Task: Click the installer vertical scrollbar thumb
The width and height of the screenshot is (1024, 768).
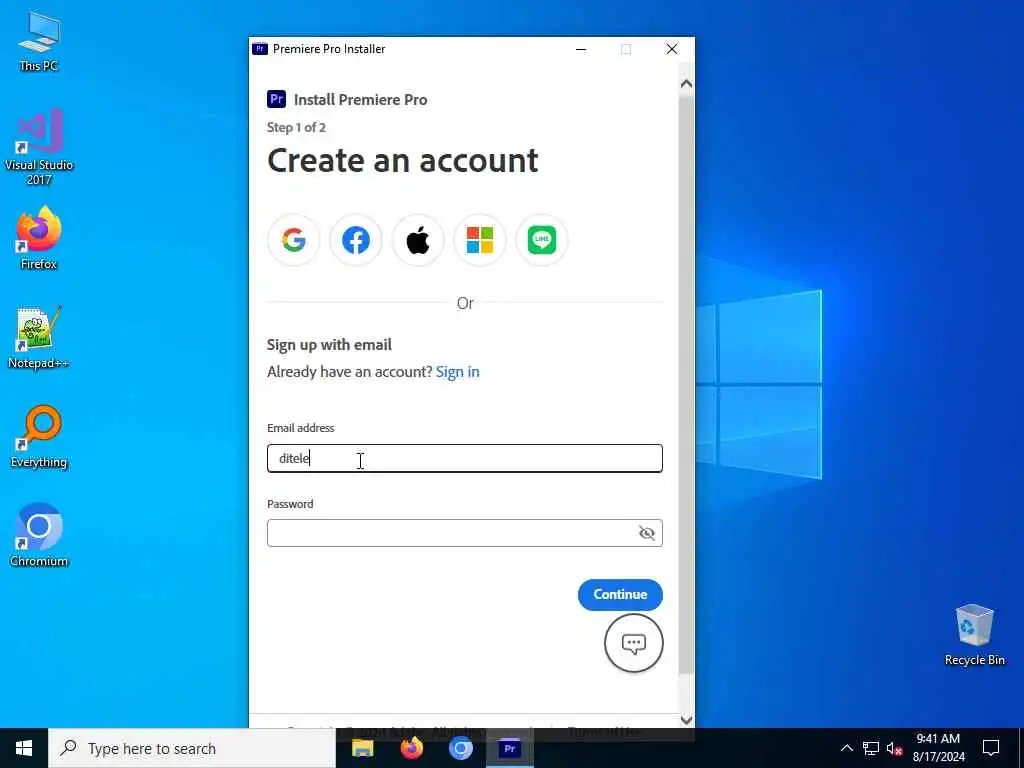Action: pos(686,385)
